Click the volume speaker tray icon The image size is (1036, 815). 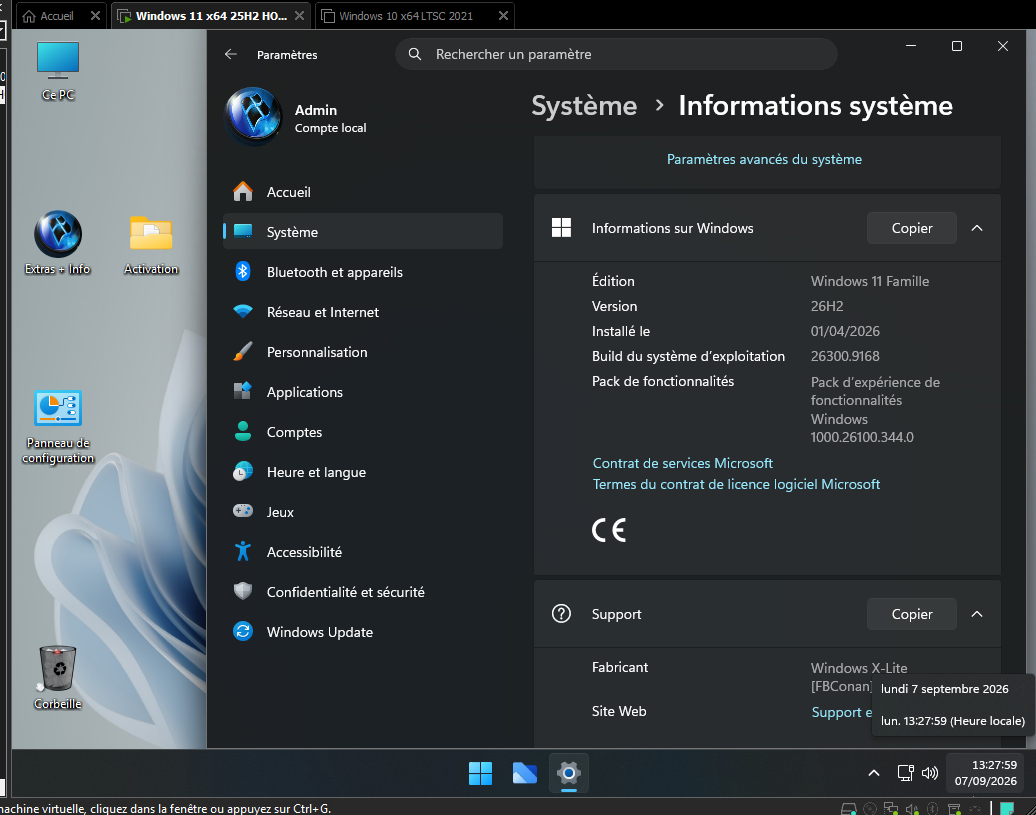click(930, 773)
